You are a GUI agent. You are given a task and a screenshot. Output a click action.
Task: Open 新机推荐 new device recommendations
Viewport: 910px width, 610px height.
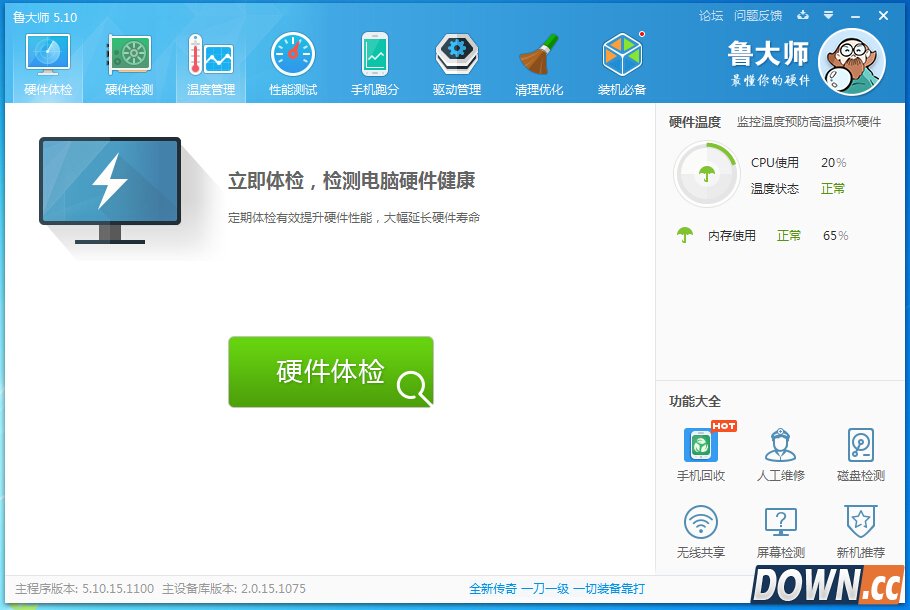tap(860, 531)
